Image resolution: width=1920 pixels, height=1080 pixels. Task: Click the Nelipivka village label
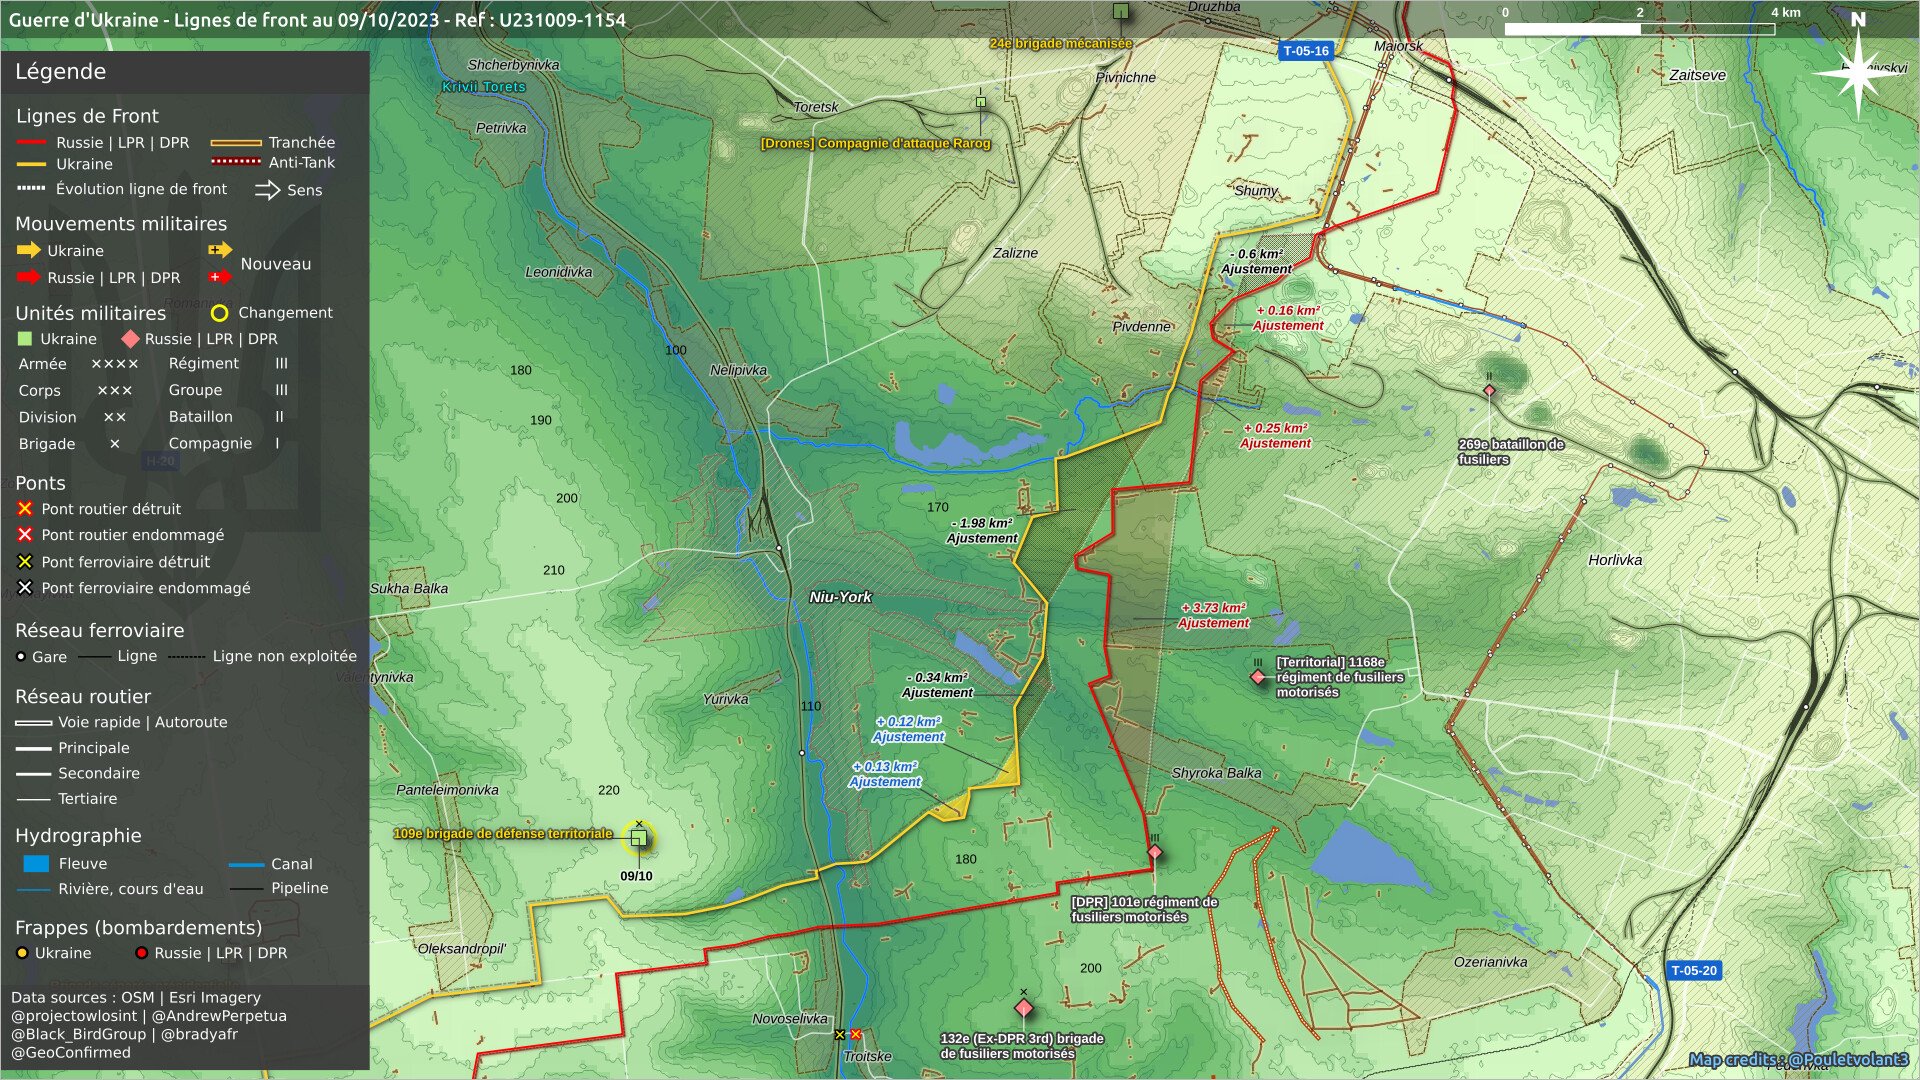point(738,370)
